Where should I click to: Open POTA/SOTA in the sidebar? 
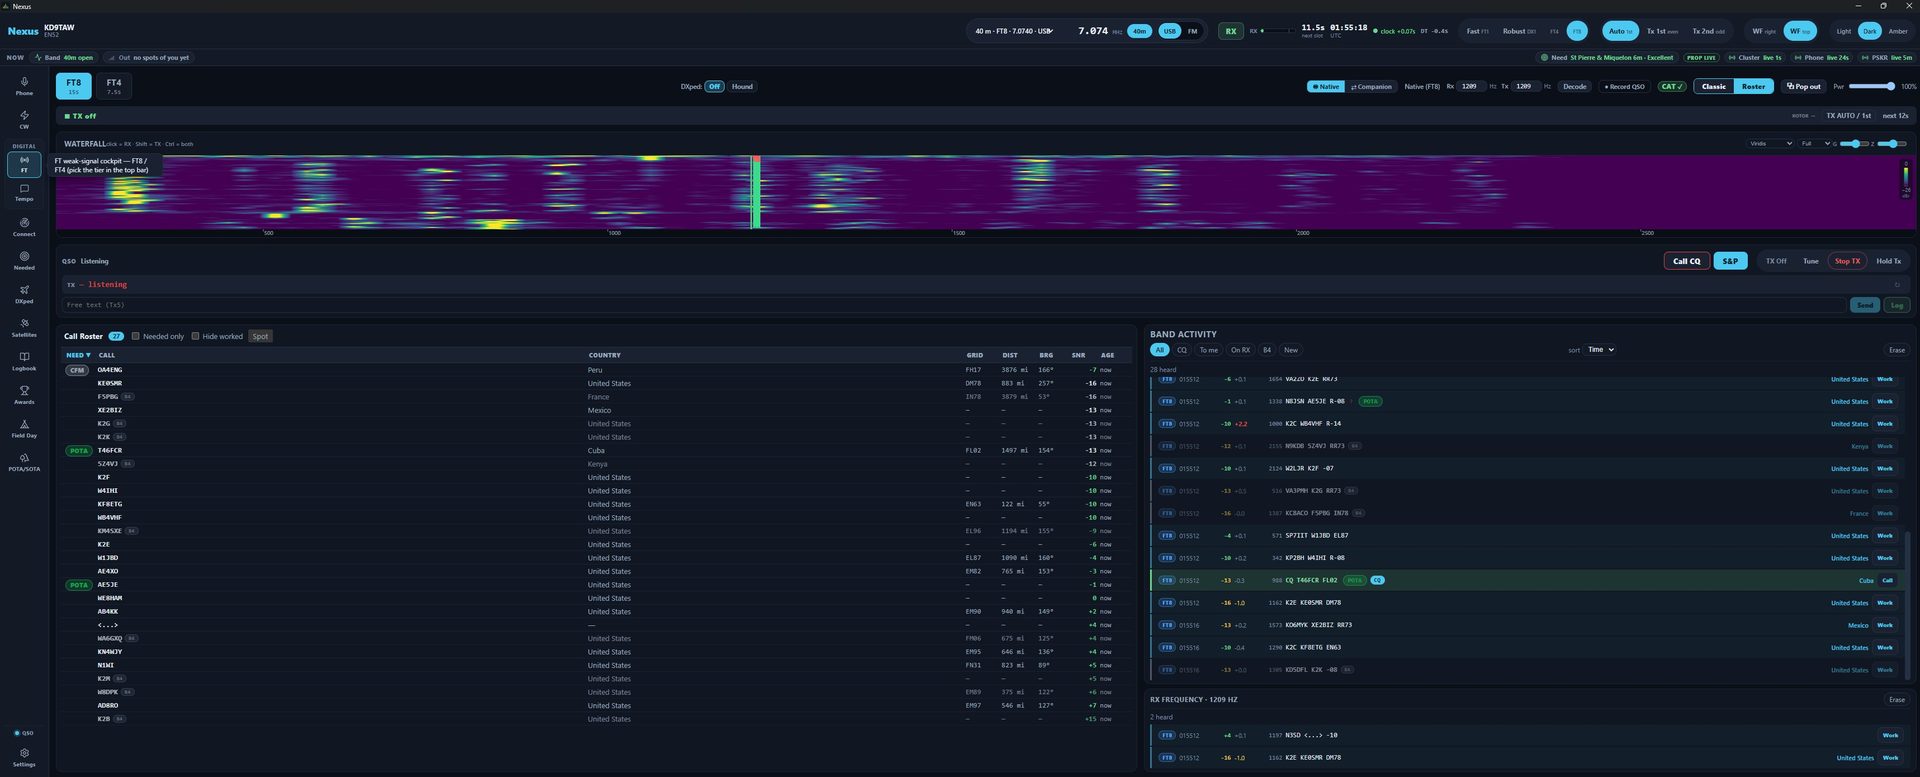[24, 462]
